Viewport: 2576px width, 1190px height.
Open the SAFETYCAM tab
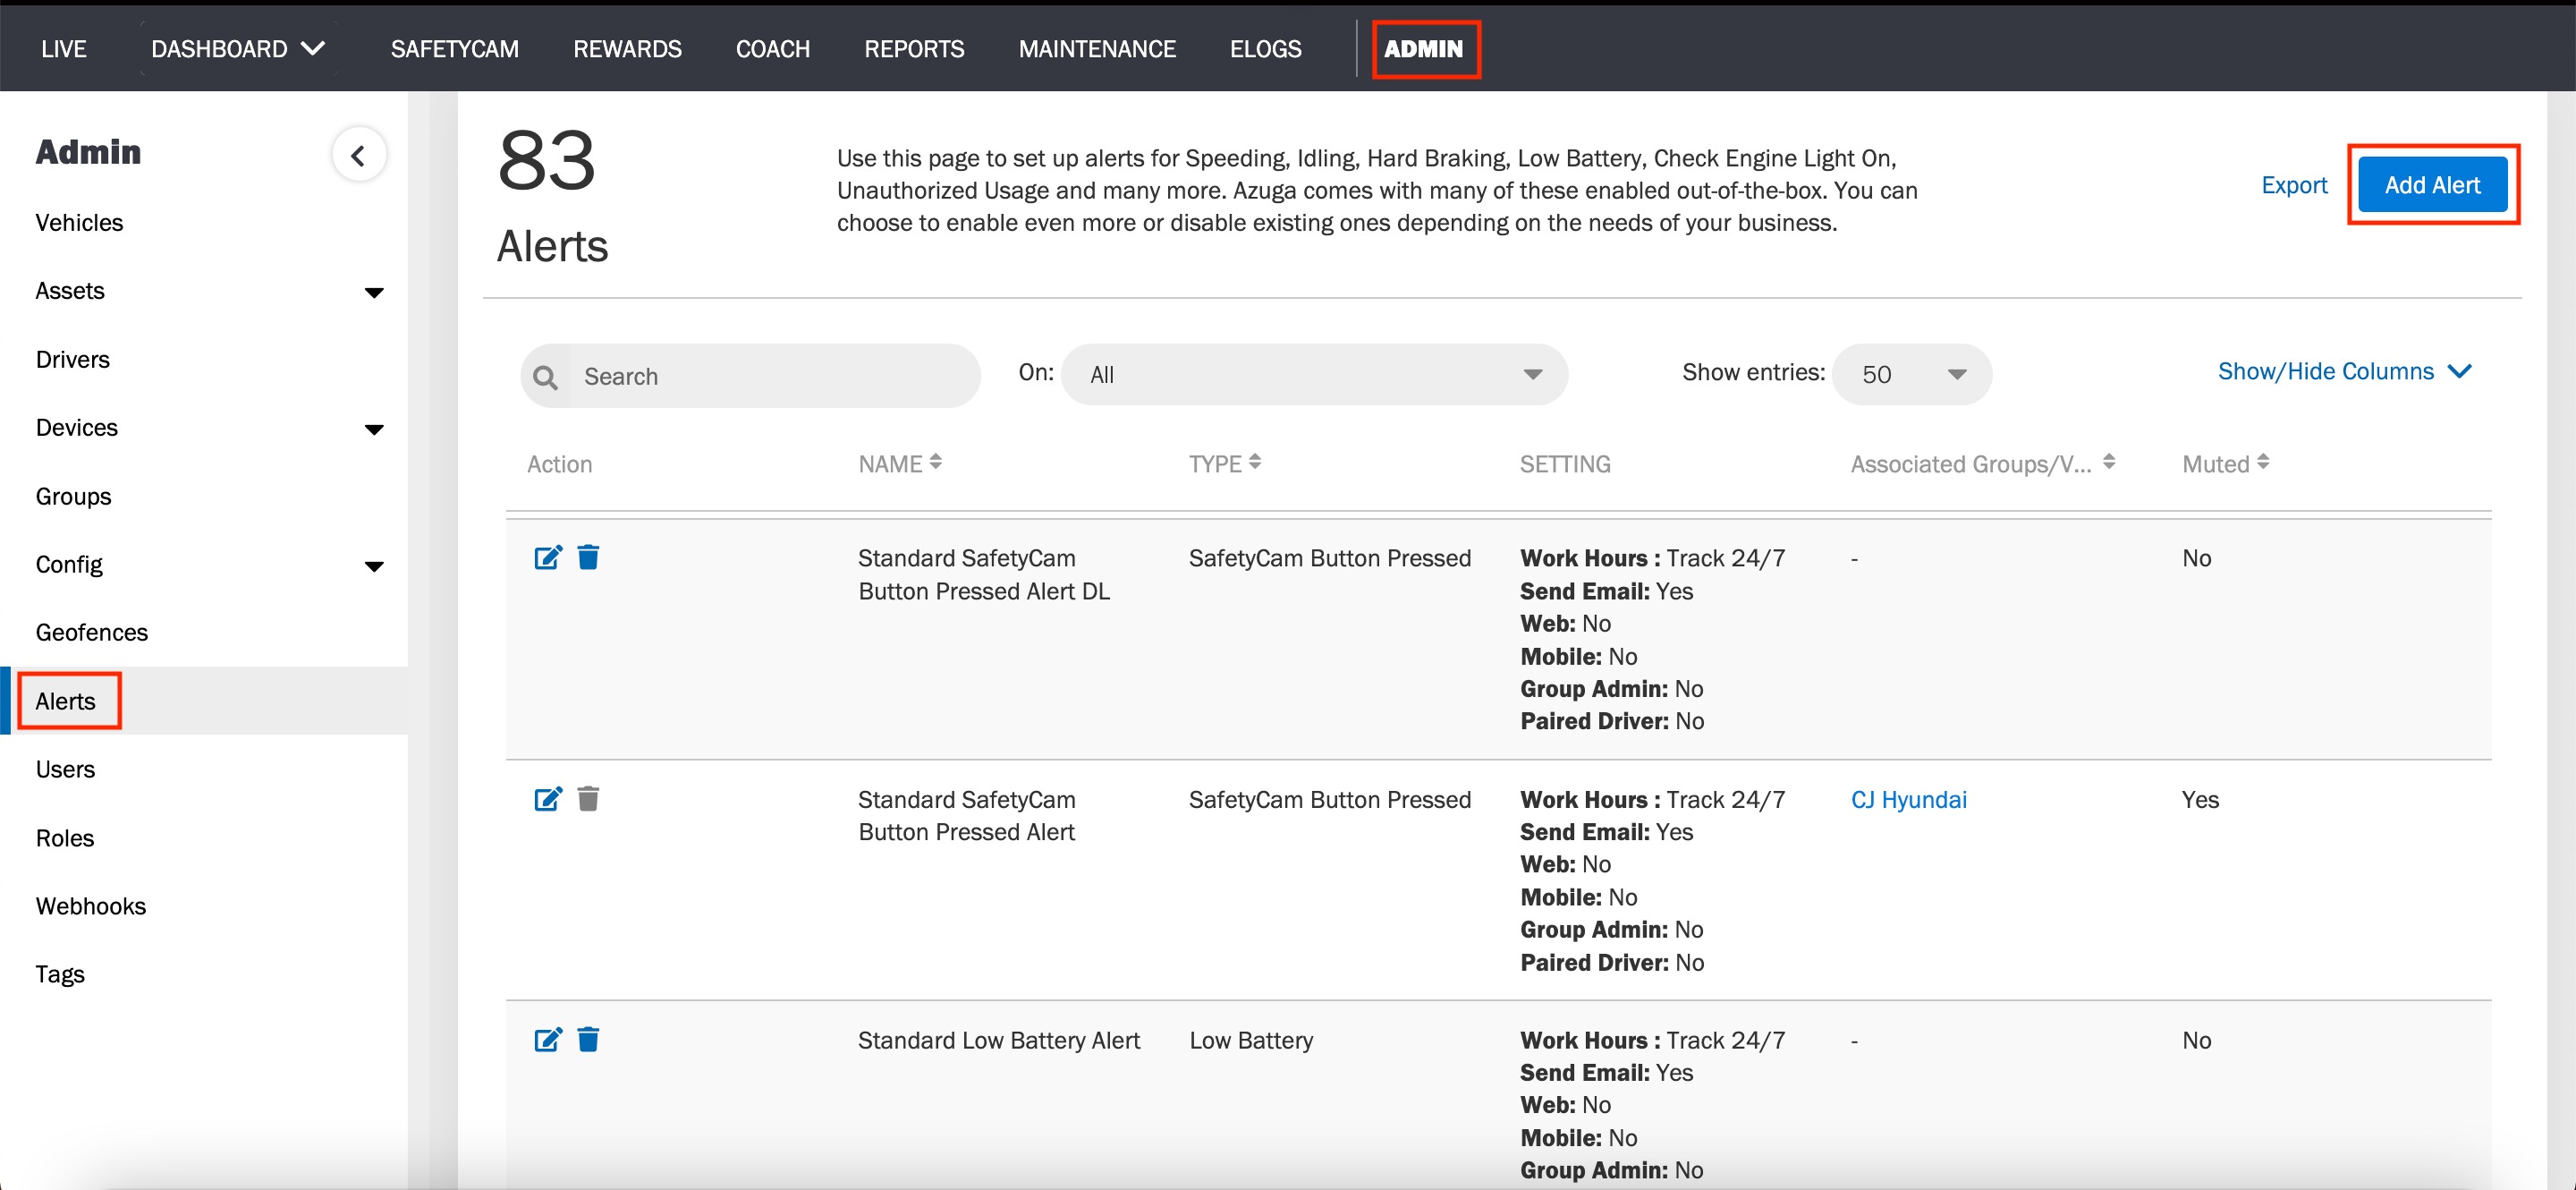(x=455, y=48)
